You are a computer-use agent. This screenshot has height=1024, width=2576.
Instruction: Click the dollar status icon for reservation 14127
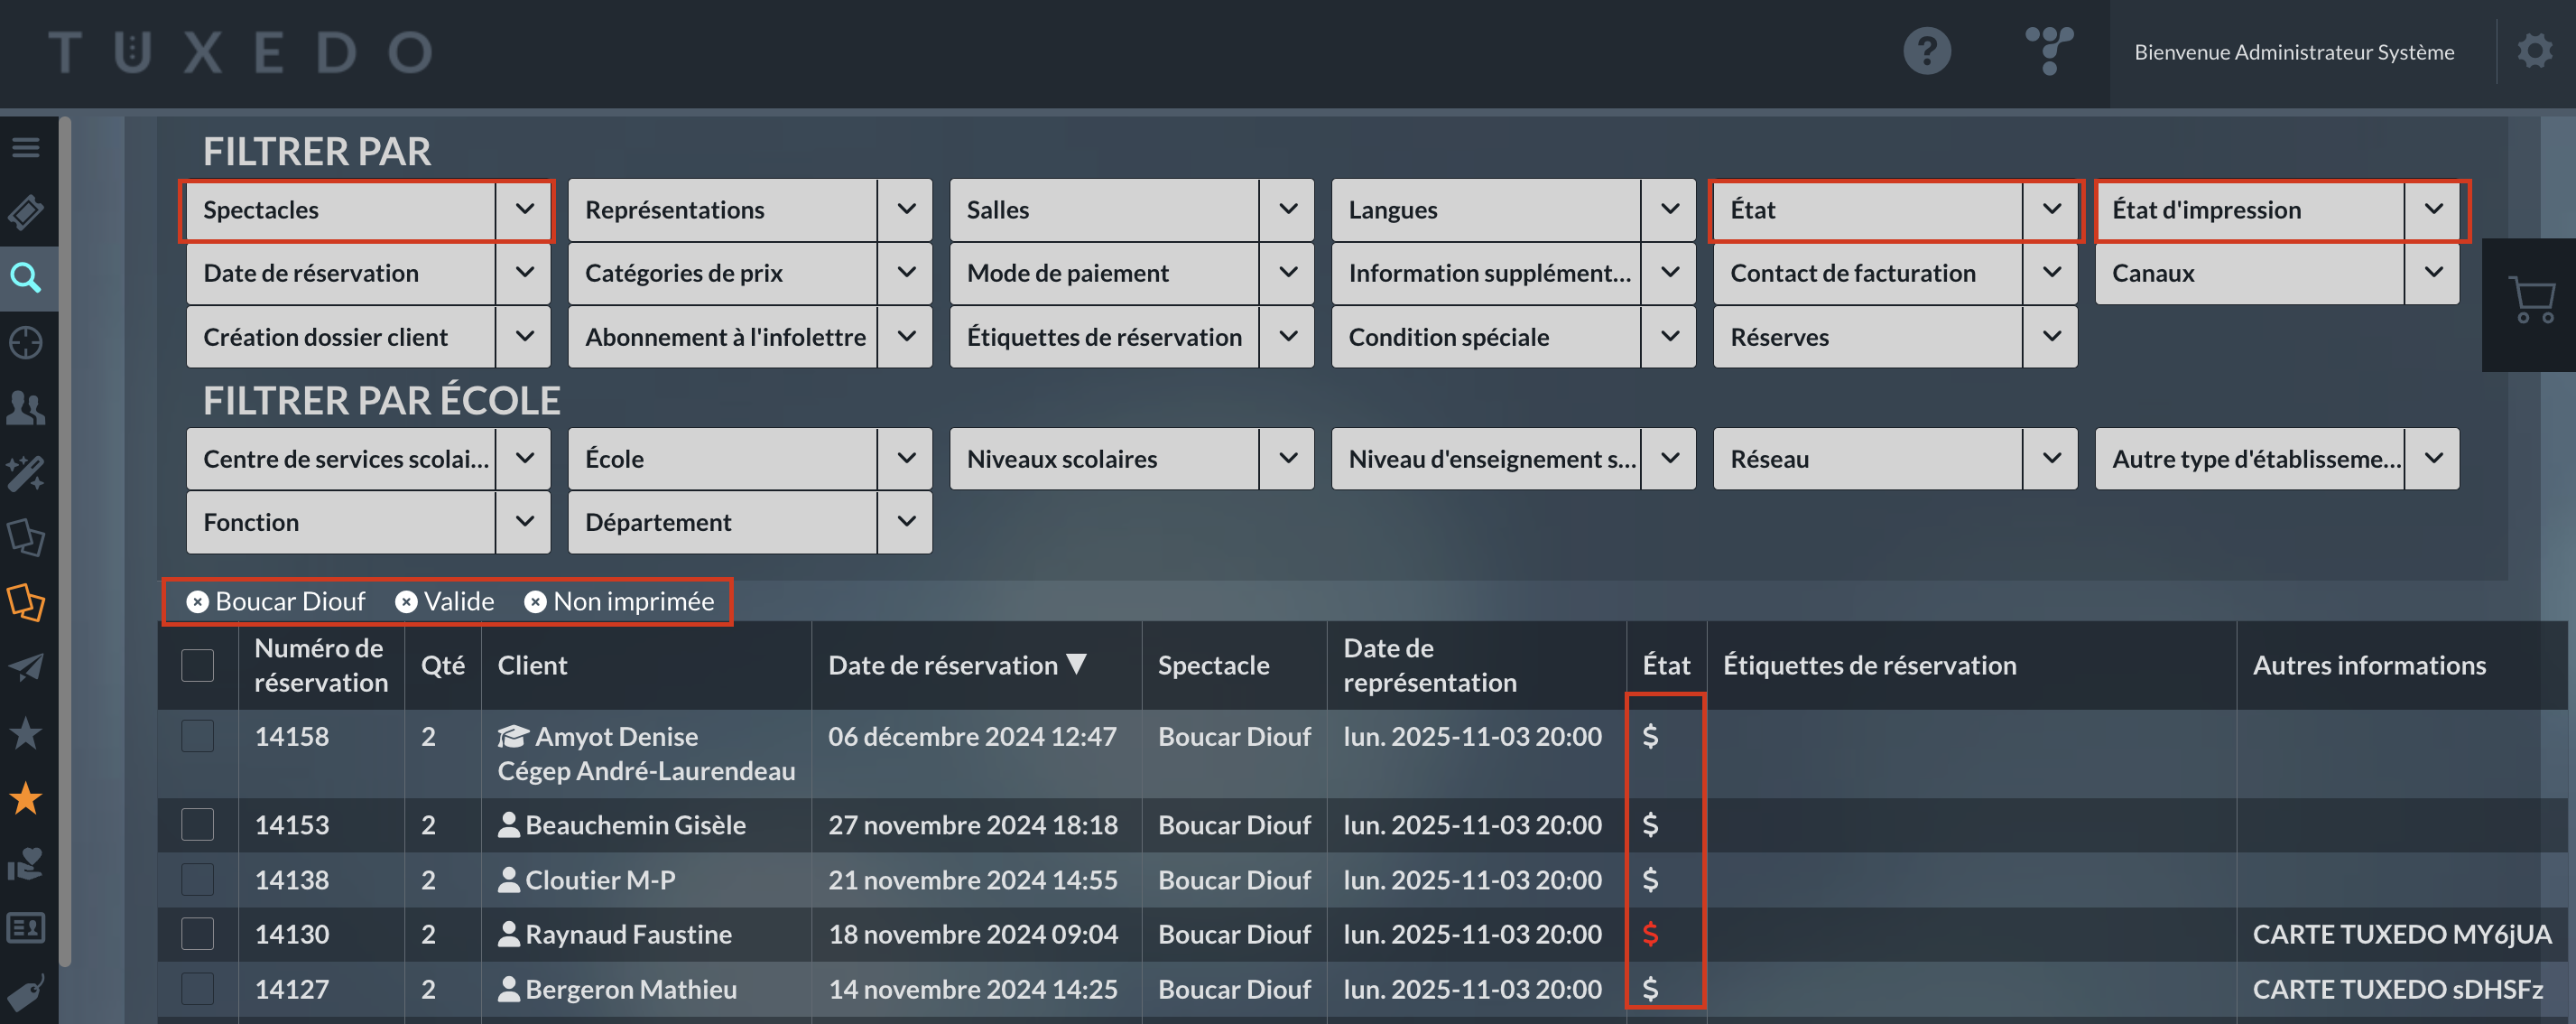[x=1650, y=990]
